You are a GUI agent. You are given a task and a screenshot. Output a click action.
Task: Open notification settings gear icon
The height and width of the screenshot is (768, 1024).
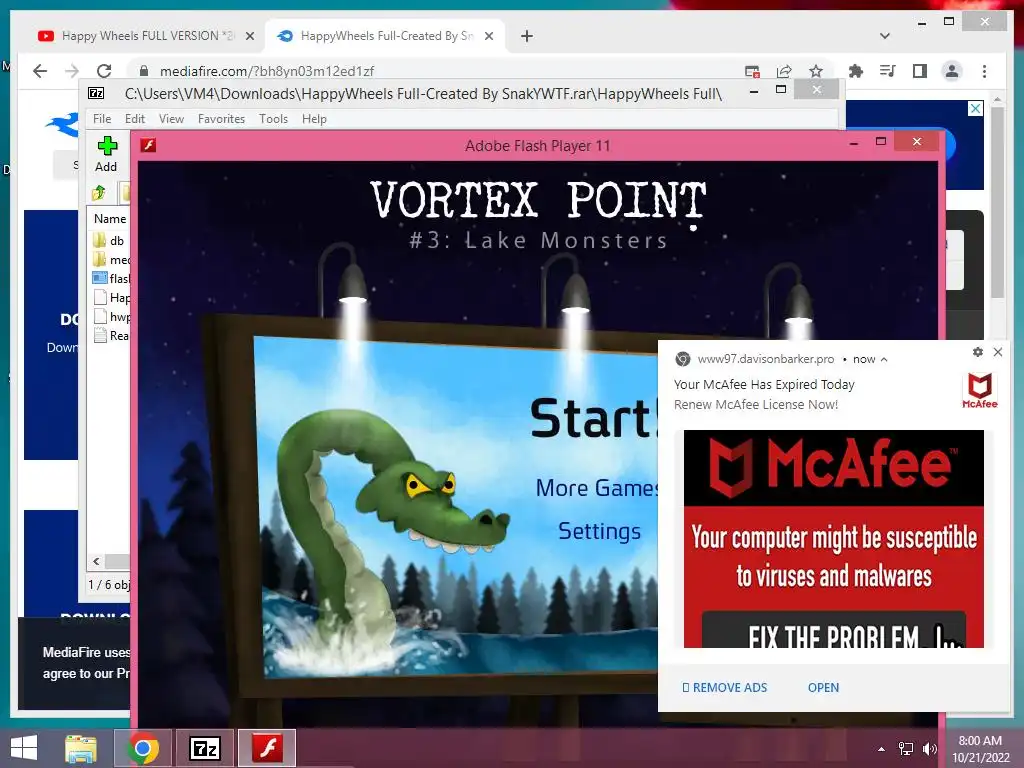[x=978, y=352]
